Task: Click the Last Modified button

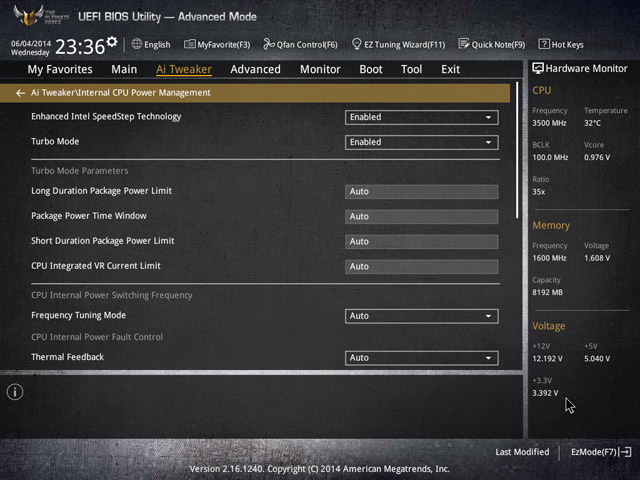Action: point(522,452)
